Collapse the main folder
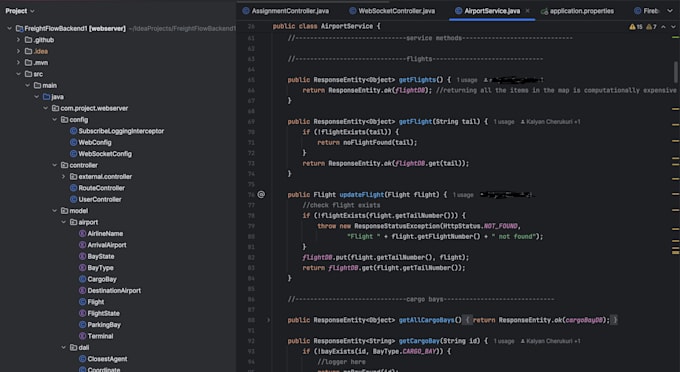The width and height of the screenshot is (680, 372). click(27, 85)
